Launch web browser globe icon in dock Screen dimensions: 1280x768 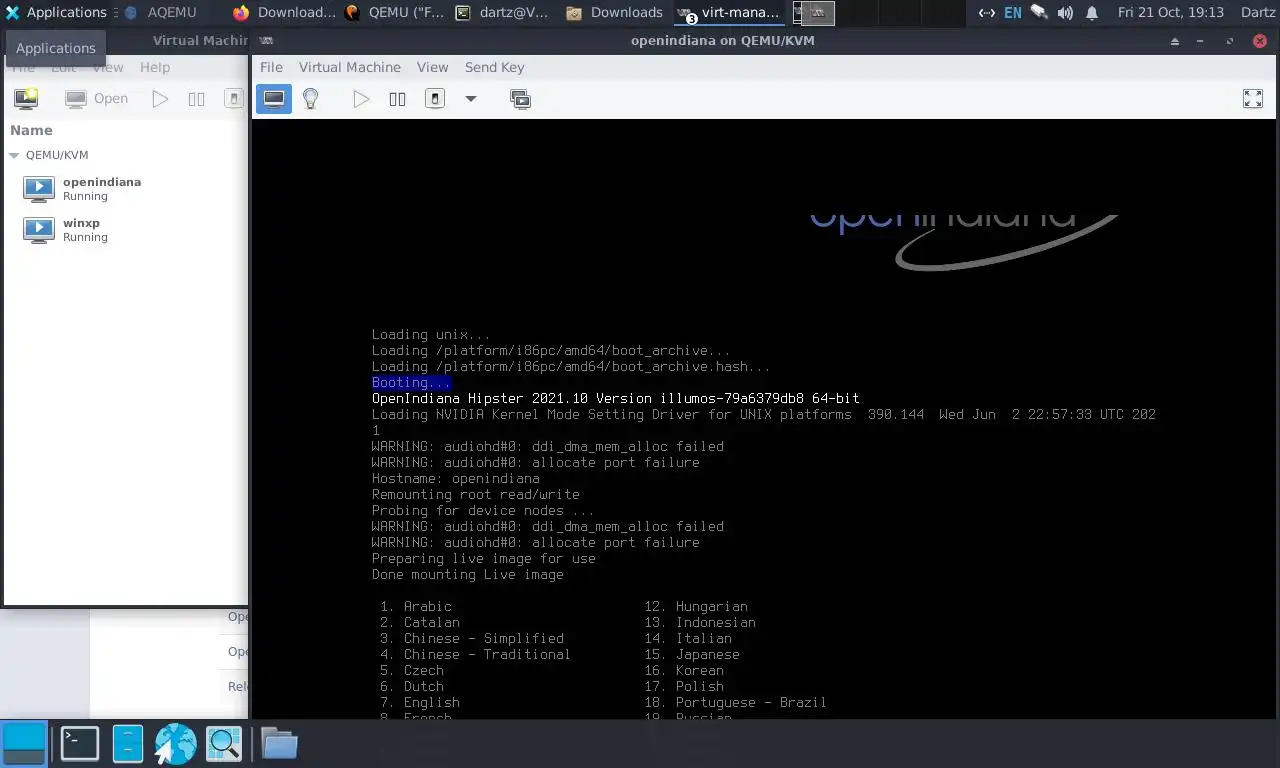point(176,743)
